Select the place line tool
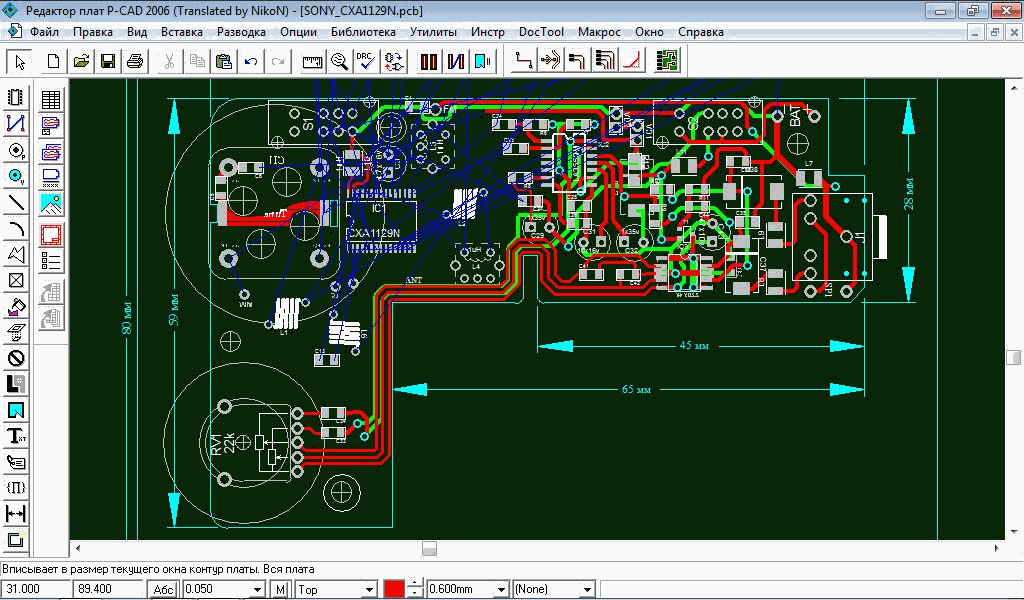The image size is (1024, 600). [x=16, y=202]
